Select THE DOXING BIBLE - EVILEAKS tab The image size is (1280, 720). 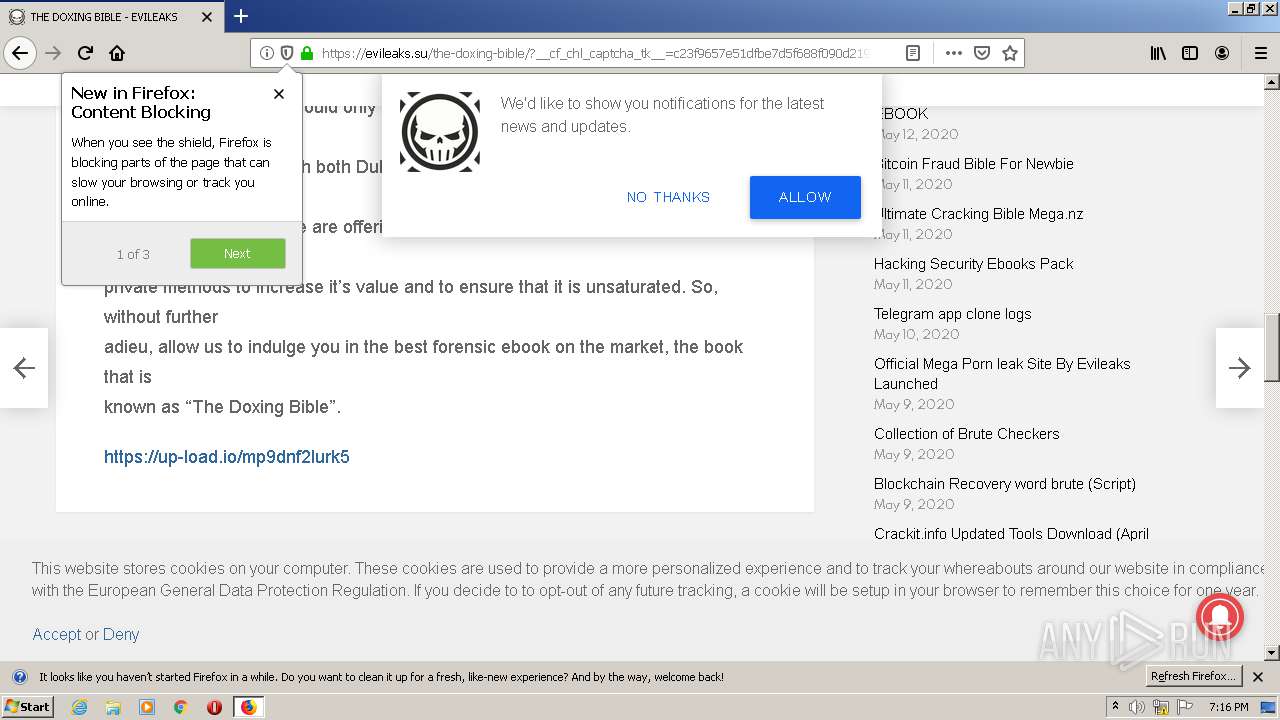(112, 17)
